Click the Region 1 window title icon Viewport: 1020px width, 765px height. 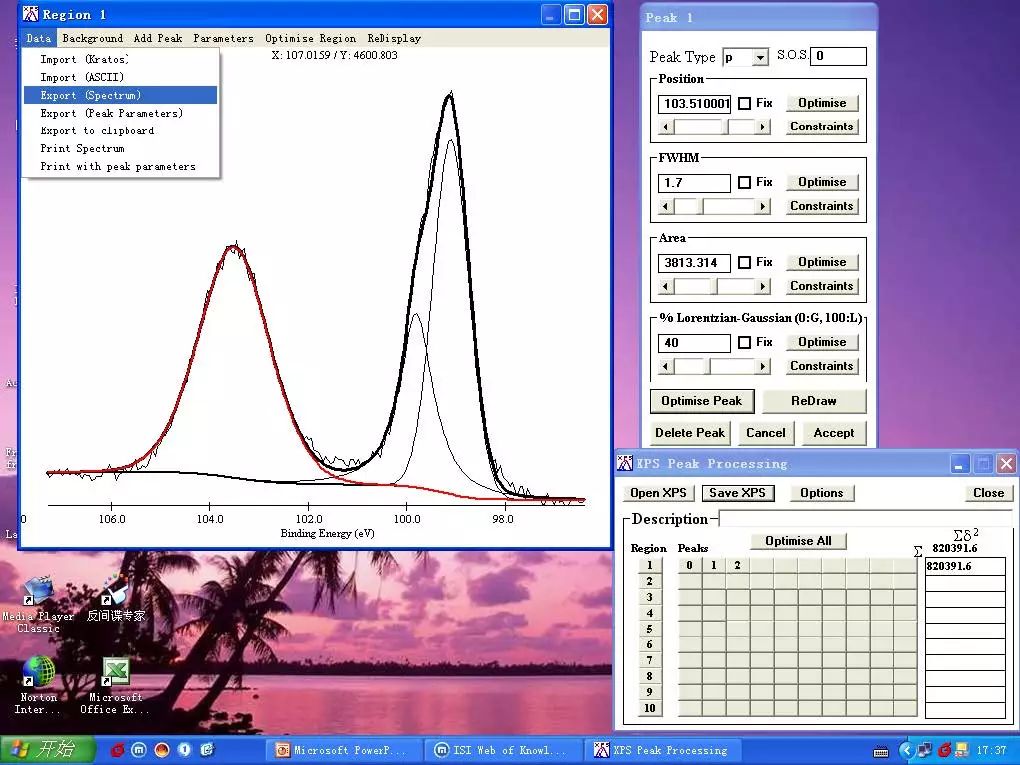[x=30, y=14]
